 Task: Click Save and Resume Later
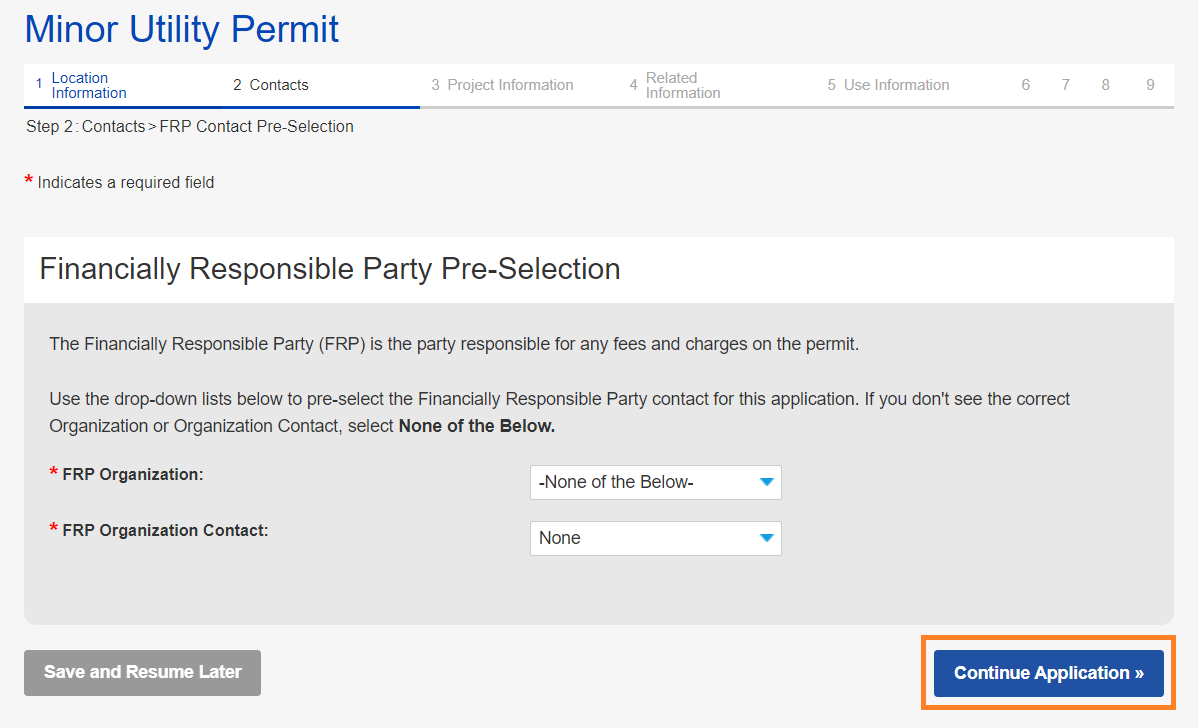coord(142,673)
